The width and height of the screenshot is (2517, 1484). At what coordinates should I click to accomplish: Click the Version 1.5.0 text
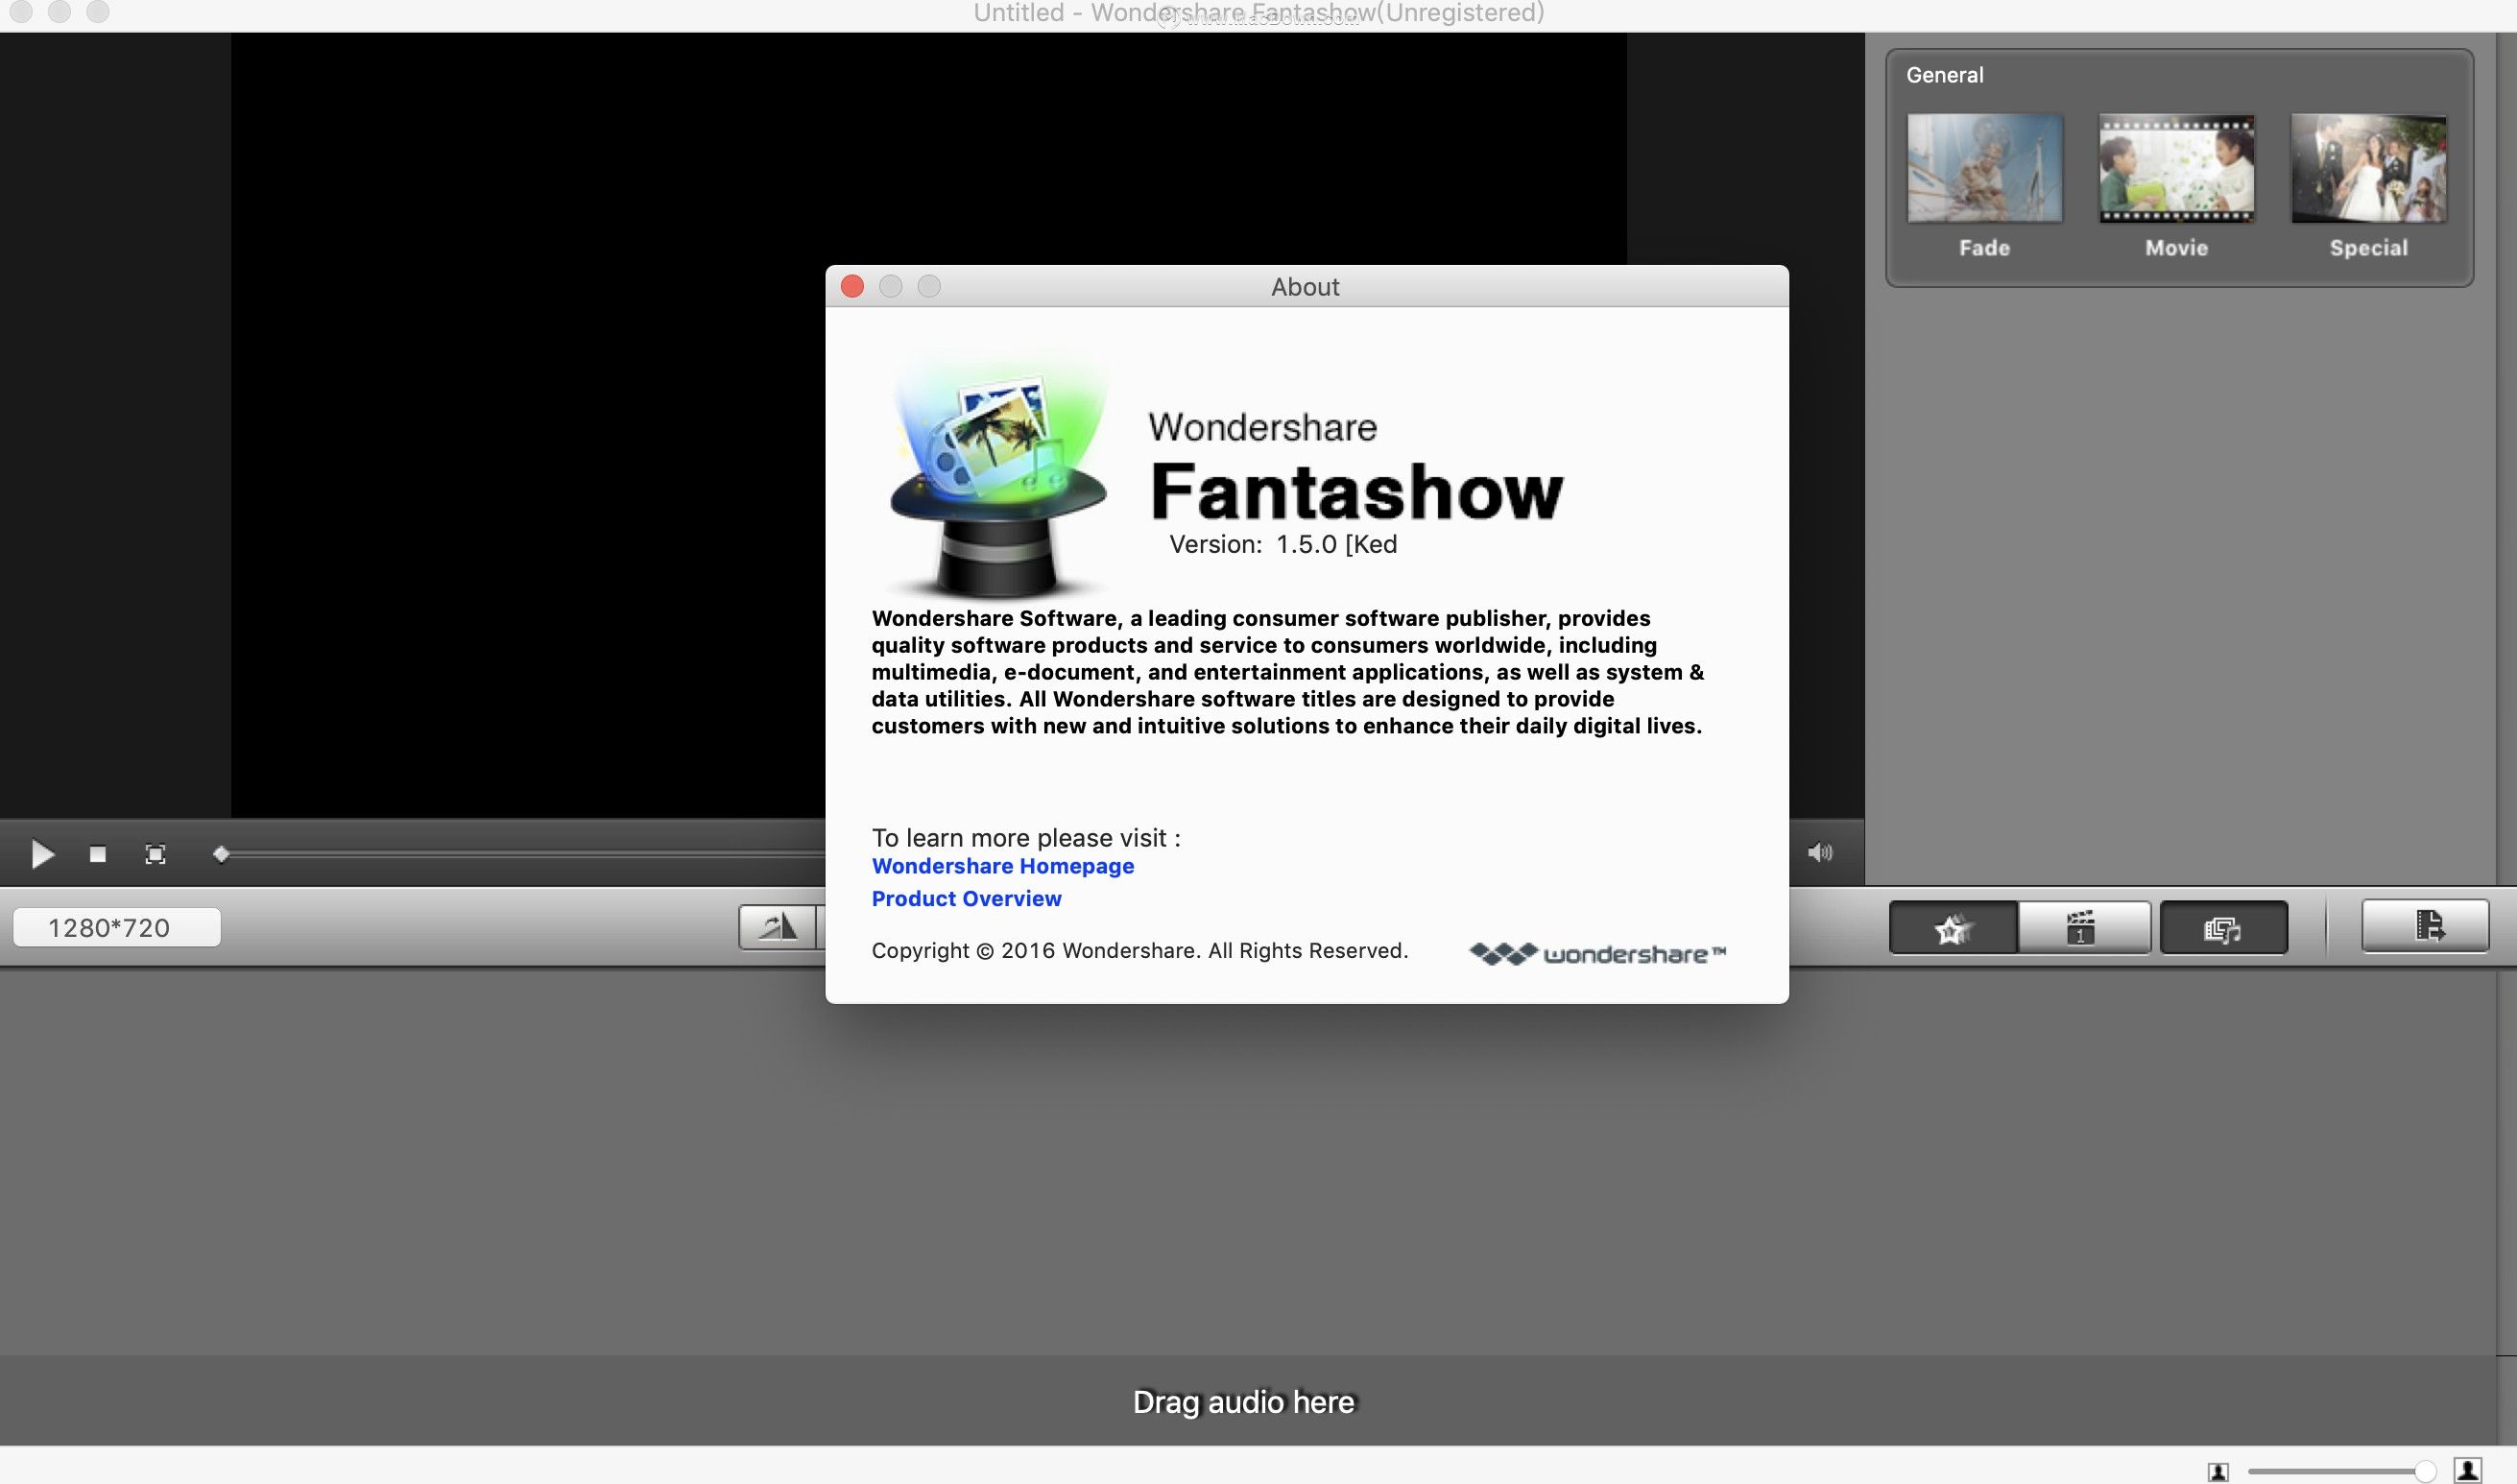click(1283, 544)
